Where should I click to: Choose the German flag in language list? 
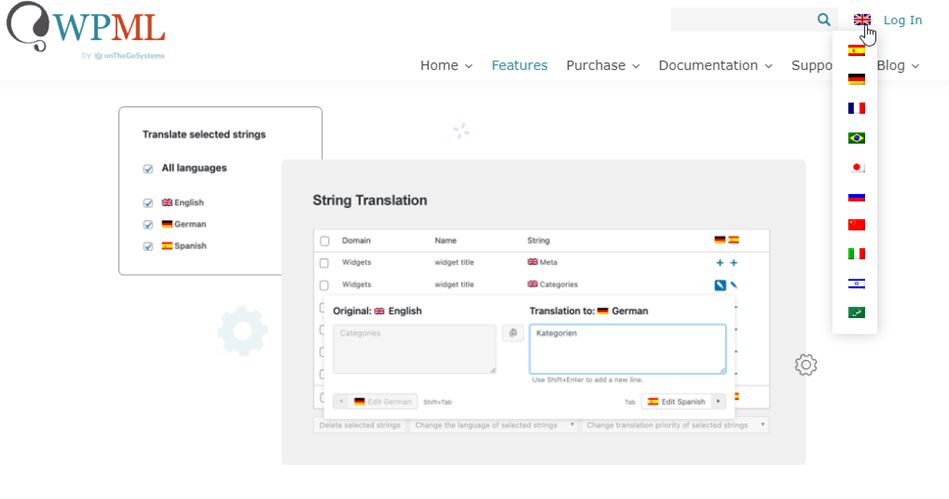click(x=856, y=80)
